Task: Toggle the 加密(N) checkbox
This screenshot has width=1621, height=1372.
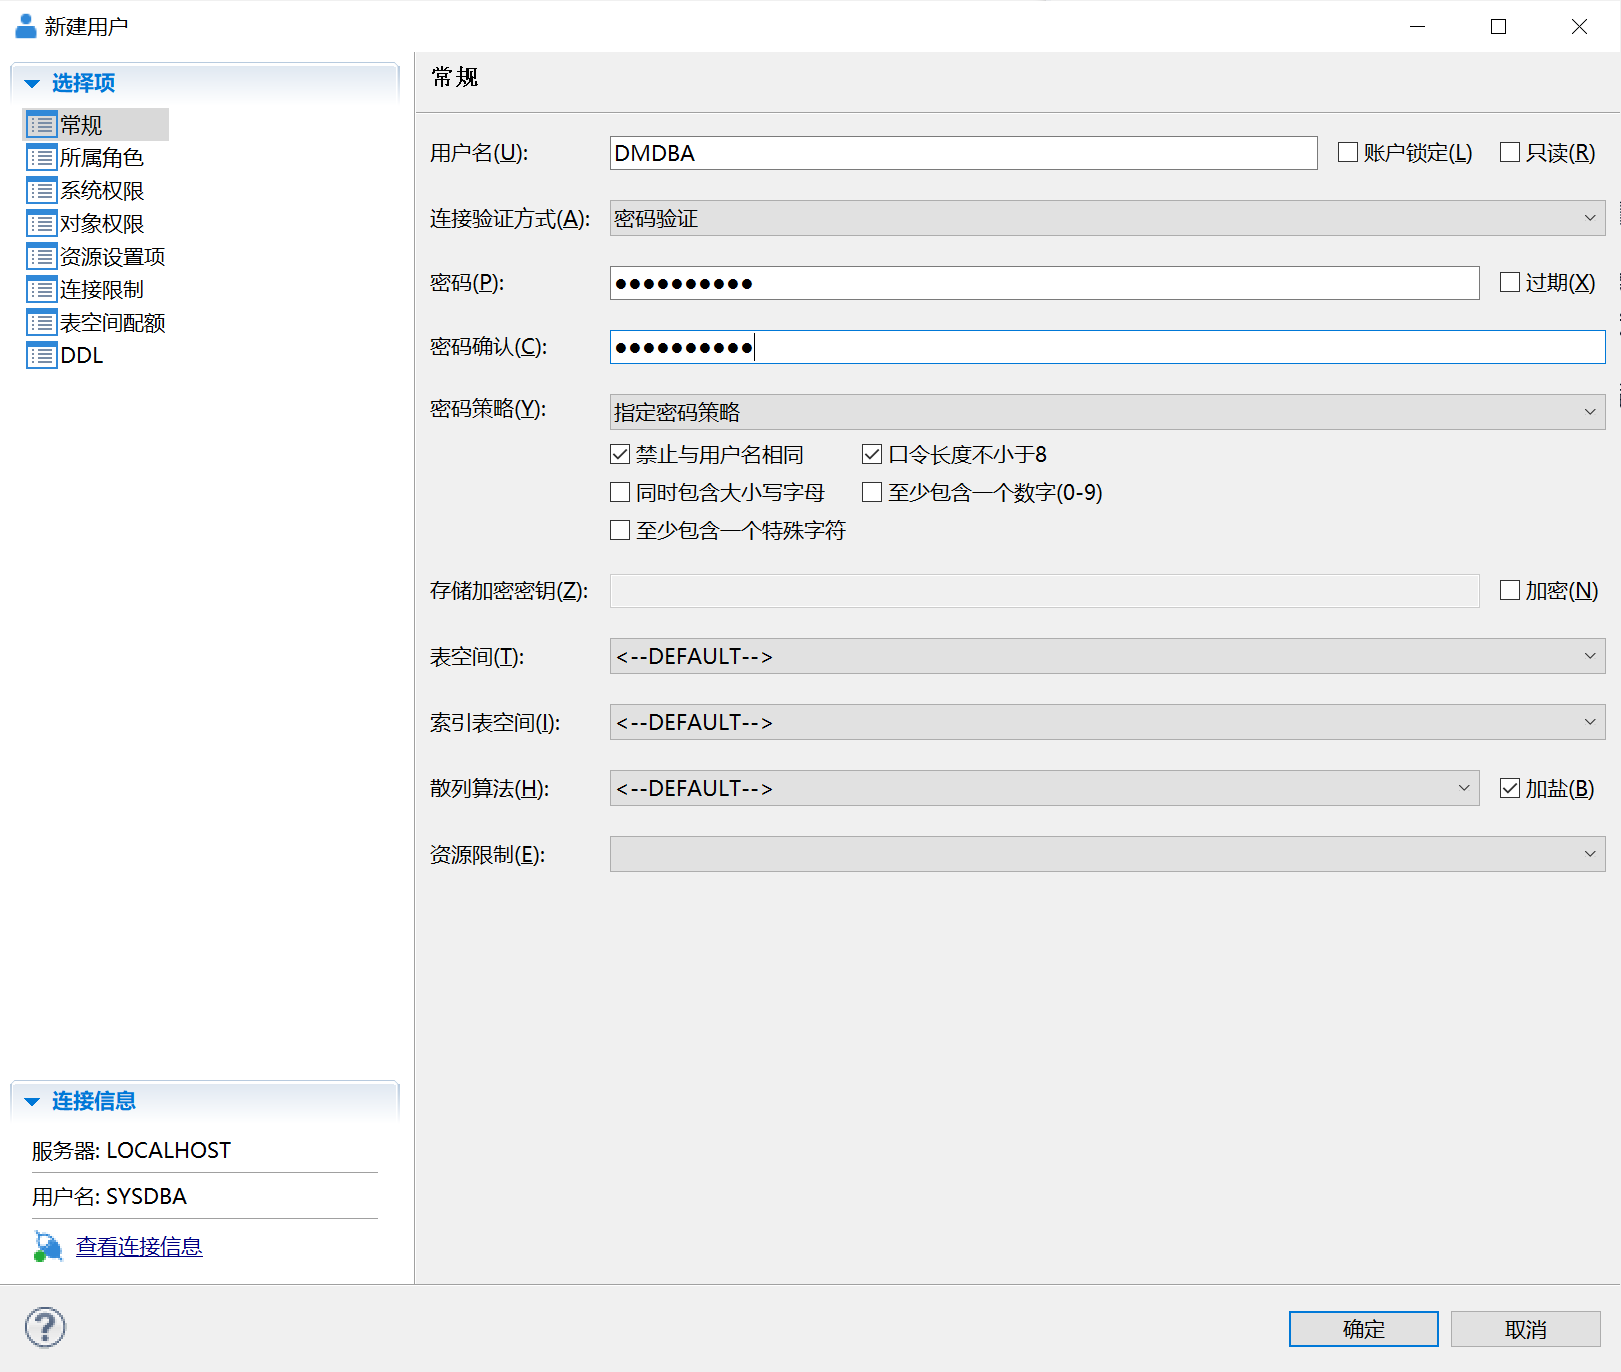Action: 1510,590
